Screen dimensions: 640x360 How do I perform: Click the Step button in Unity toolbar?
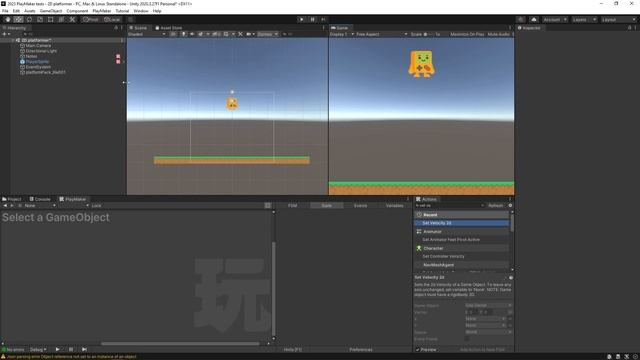tap(323, 19)
